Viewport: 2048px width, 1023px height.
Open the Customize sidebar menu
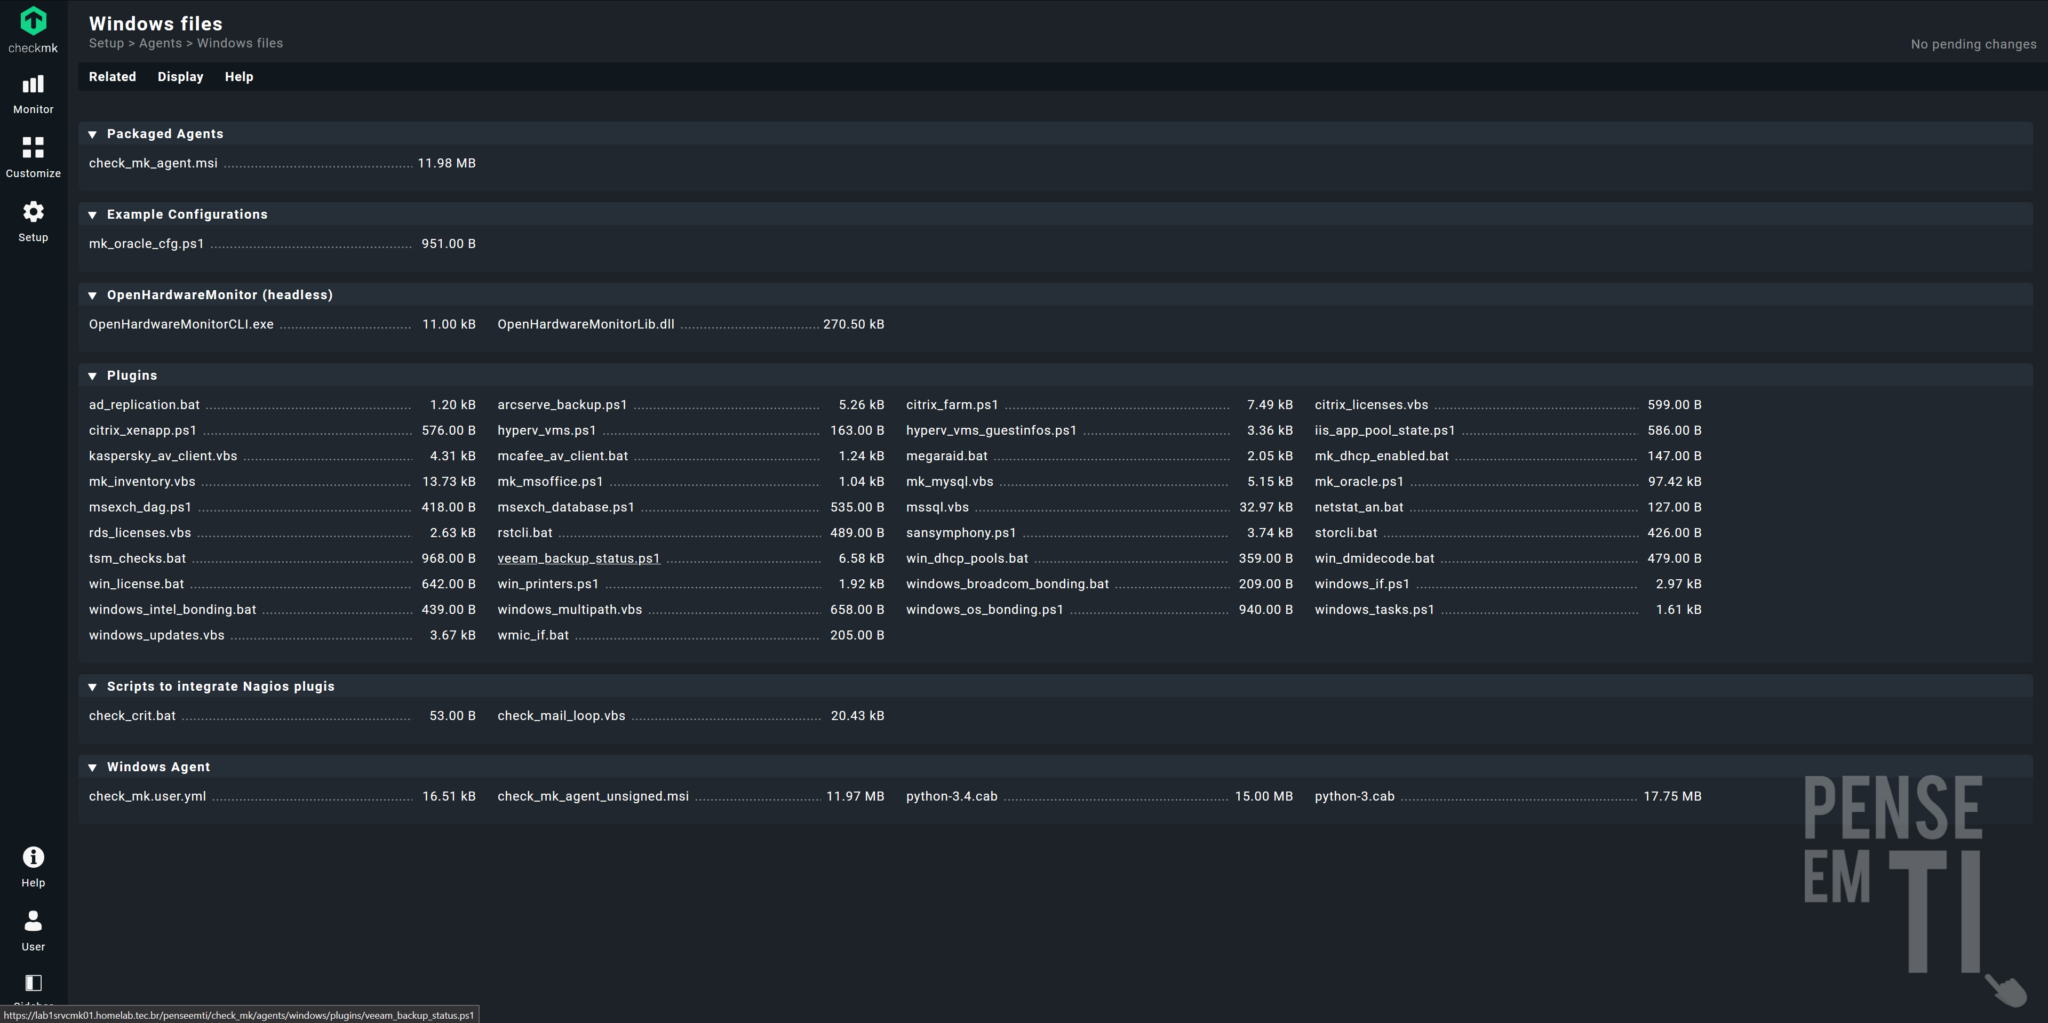(x=32, y=158)
